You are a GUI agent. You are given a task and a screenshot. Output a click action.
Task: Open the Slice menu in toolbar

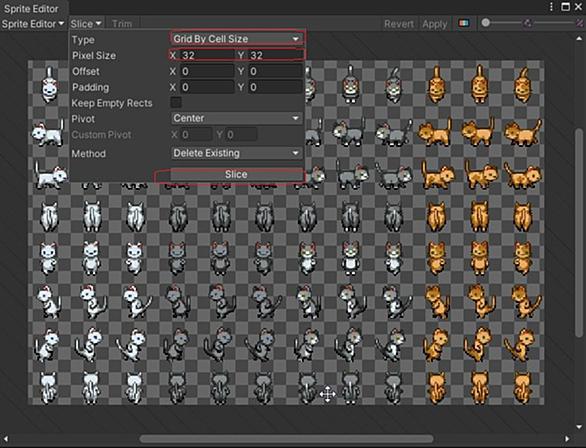click(x=86, y=24)
